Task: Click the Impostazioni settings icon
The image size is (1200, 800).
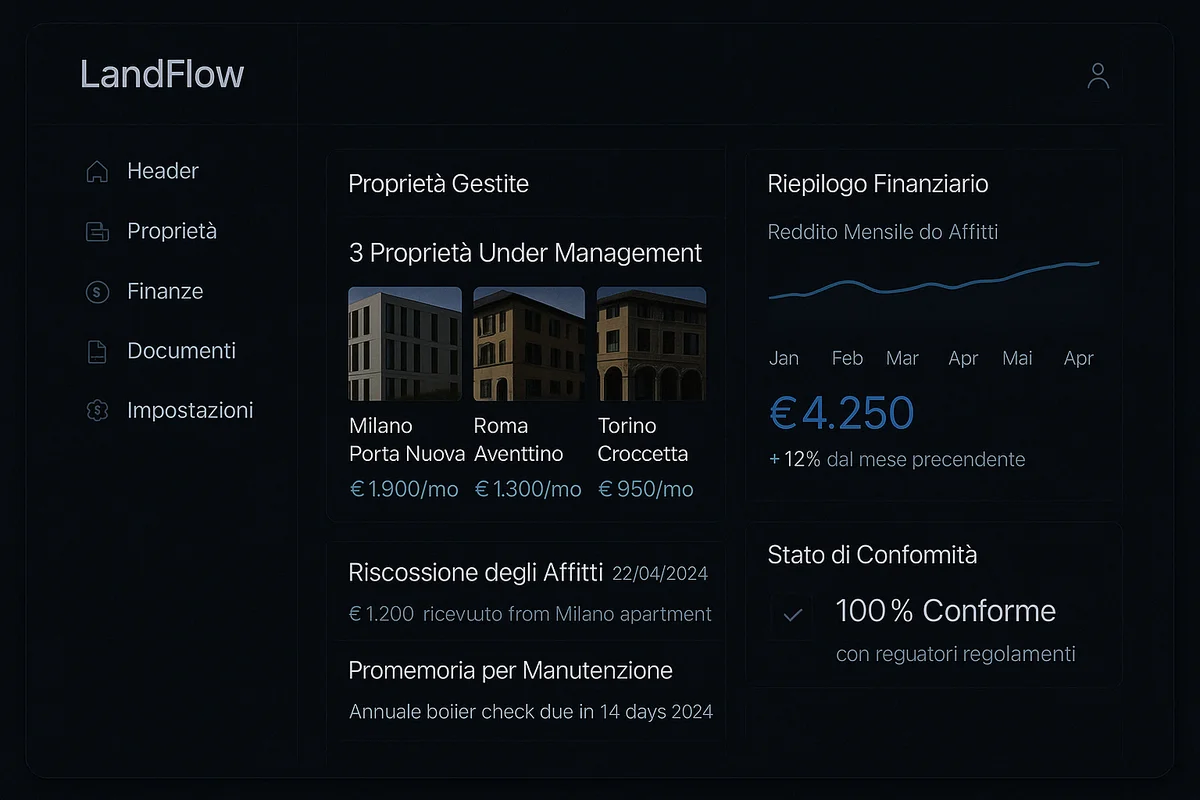Action: [x=96, y=410]
